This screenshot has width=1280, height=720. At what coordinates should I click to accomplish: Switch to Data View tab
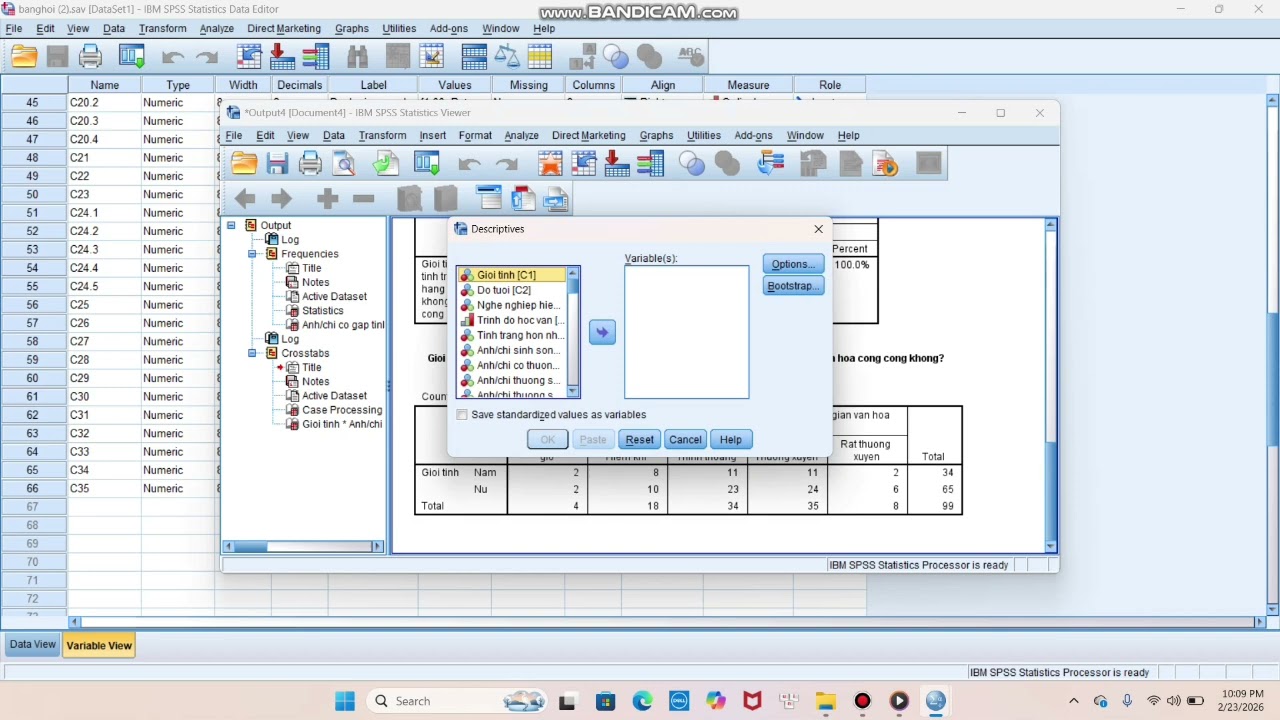pos(33,645)
